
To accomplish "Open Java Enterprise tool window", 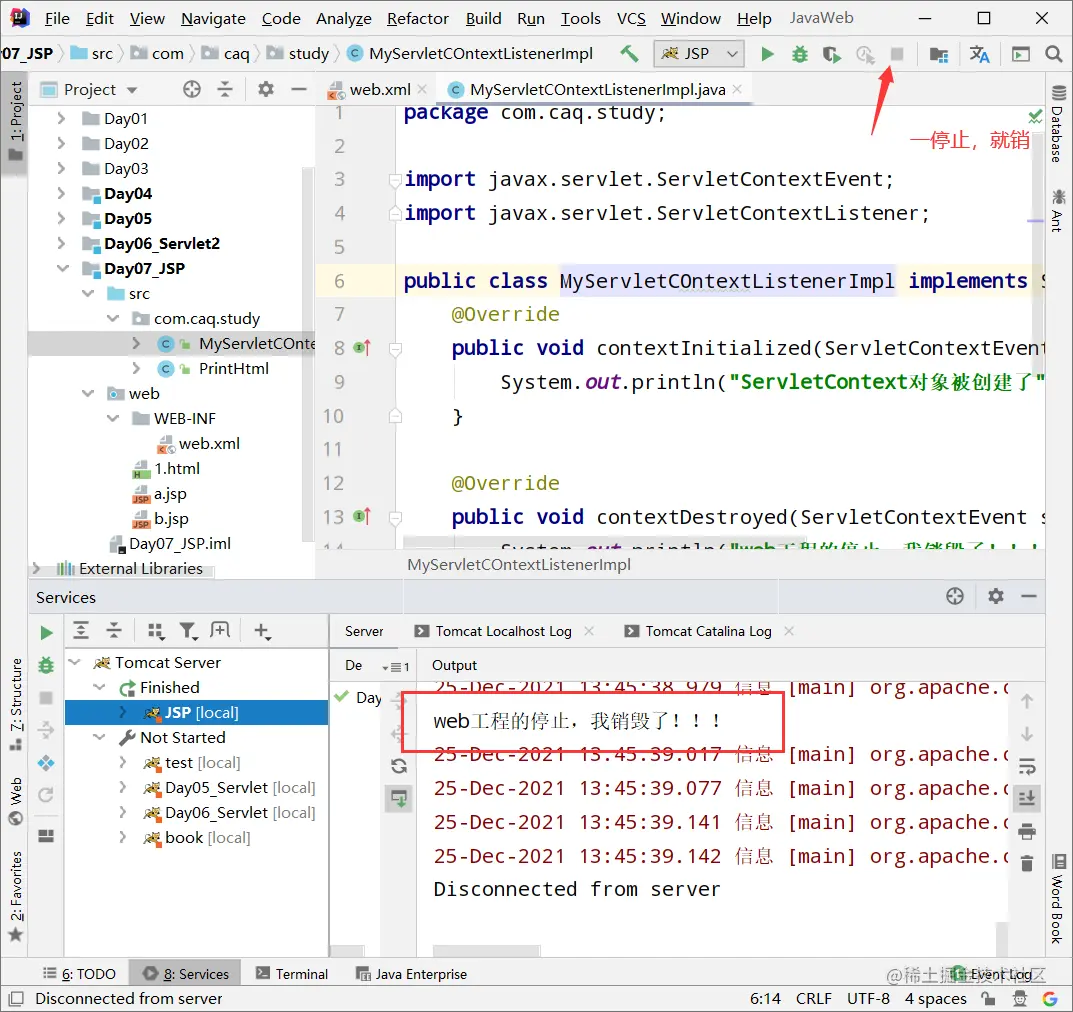I will [411, 974].
